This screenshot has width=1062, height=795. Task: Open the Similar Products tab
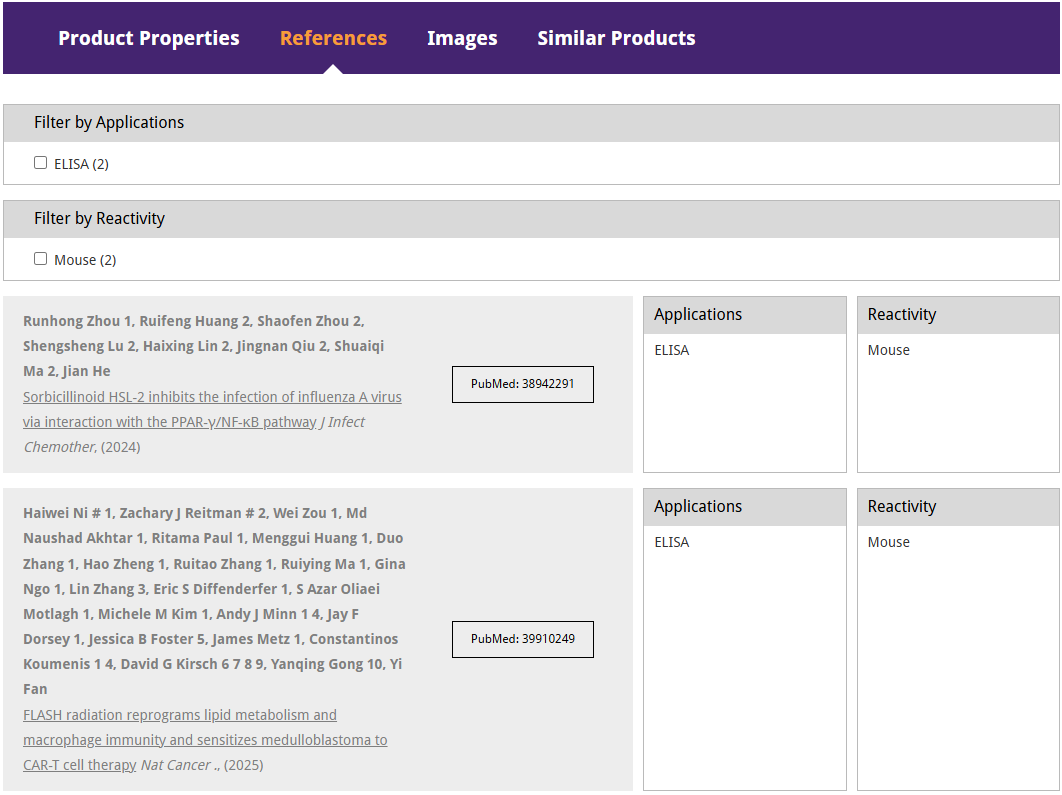(616, 38)
